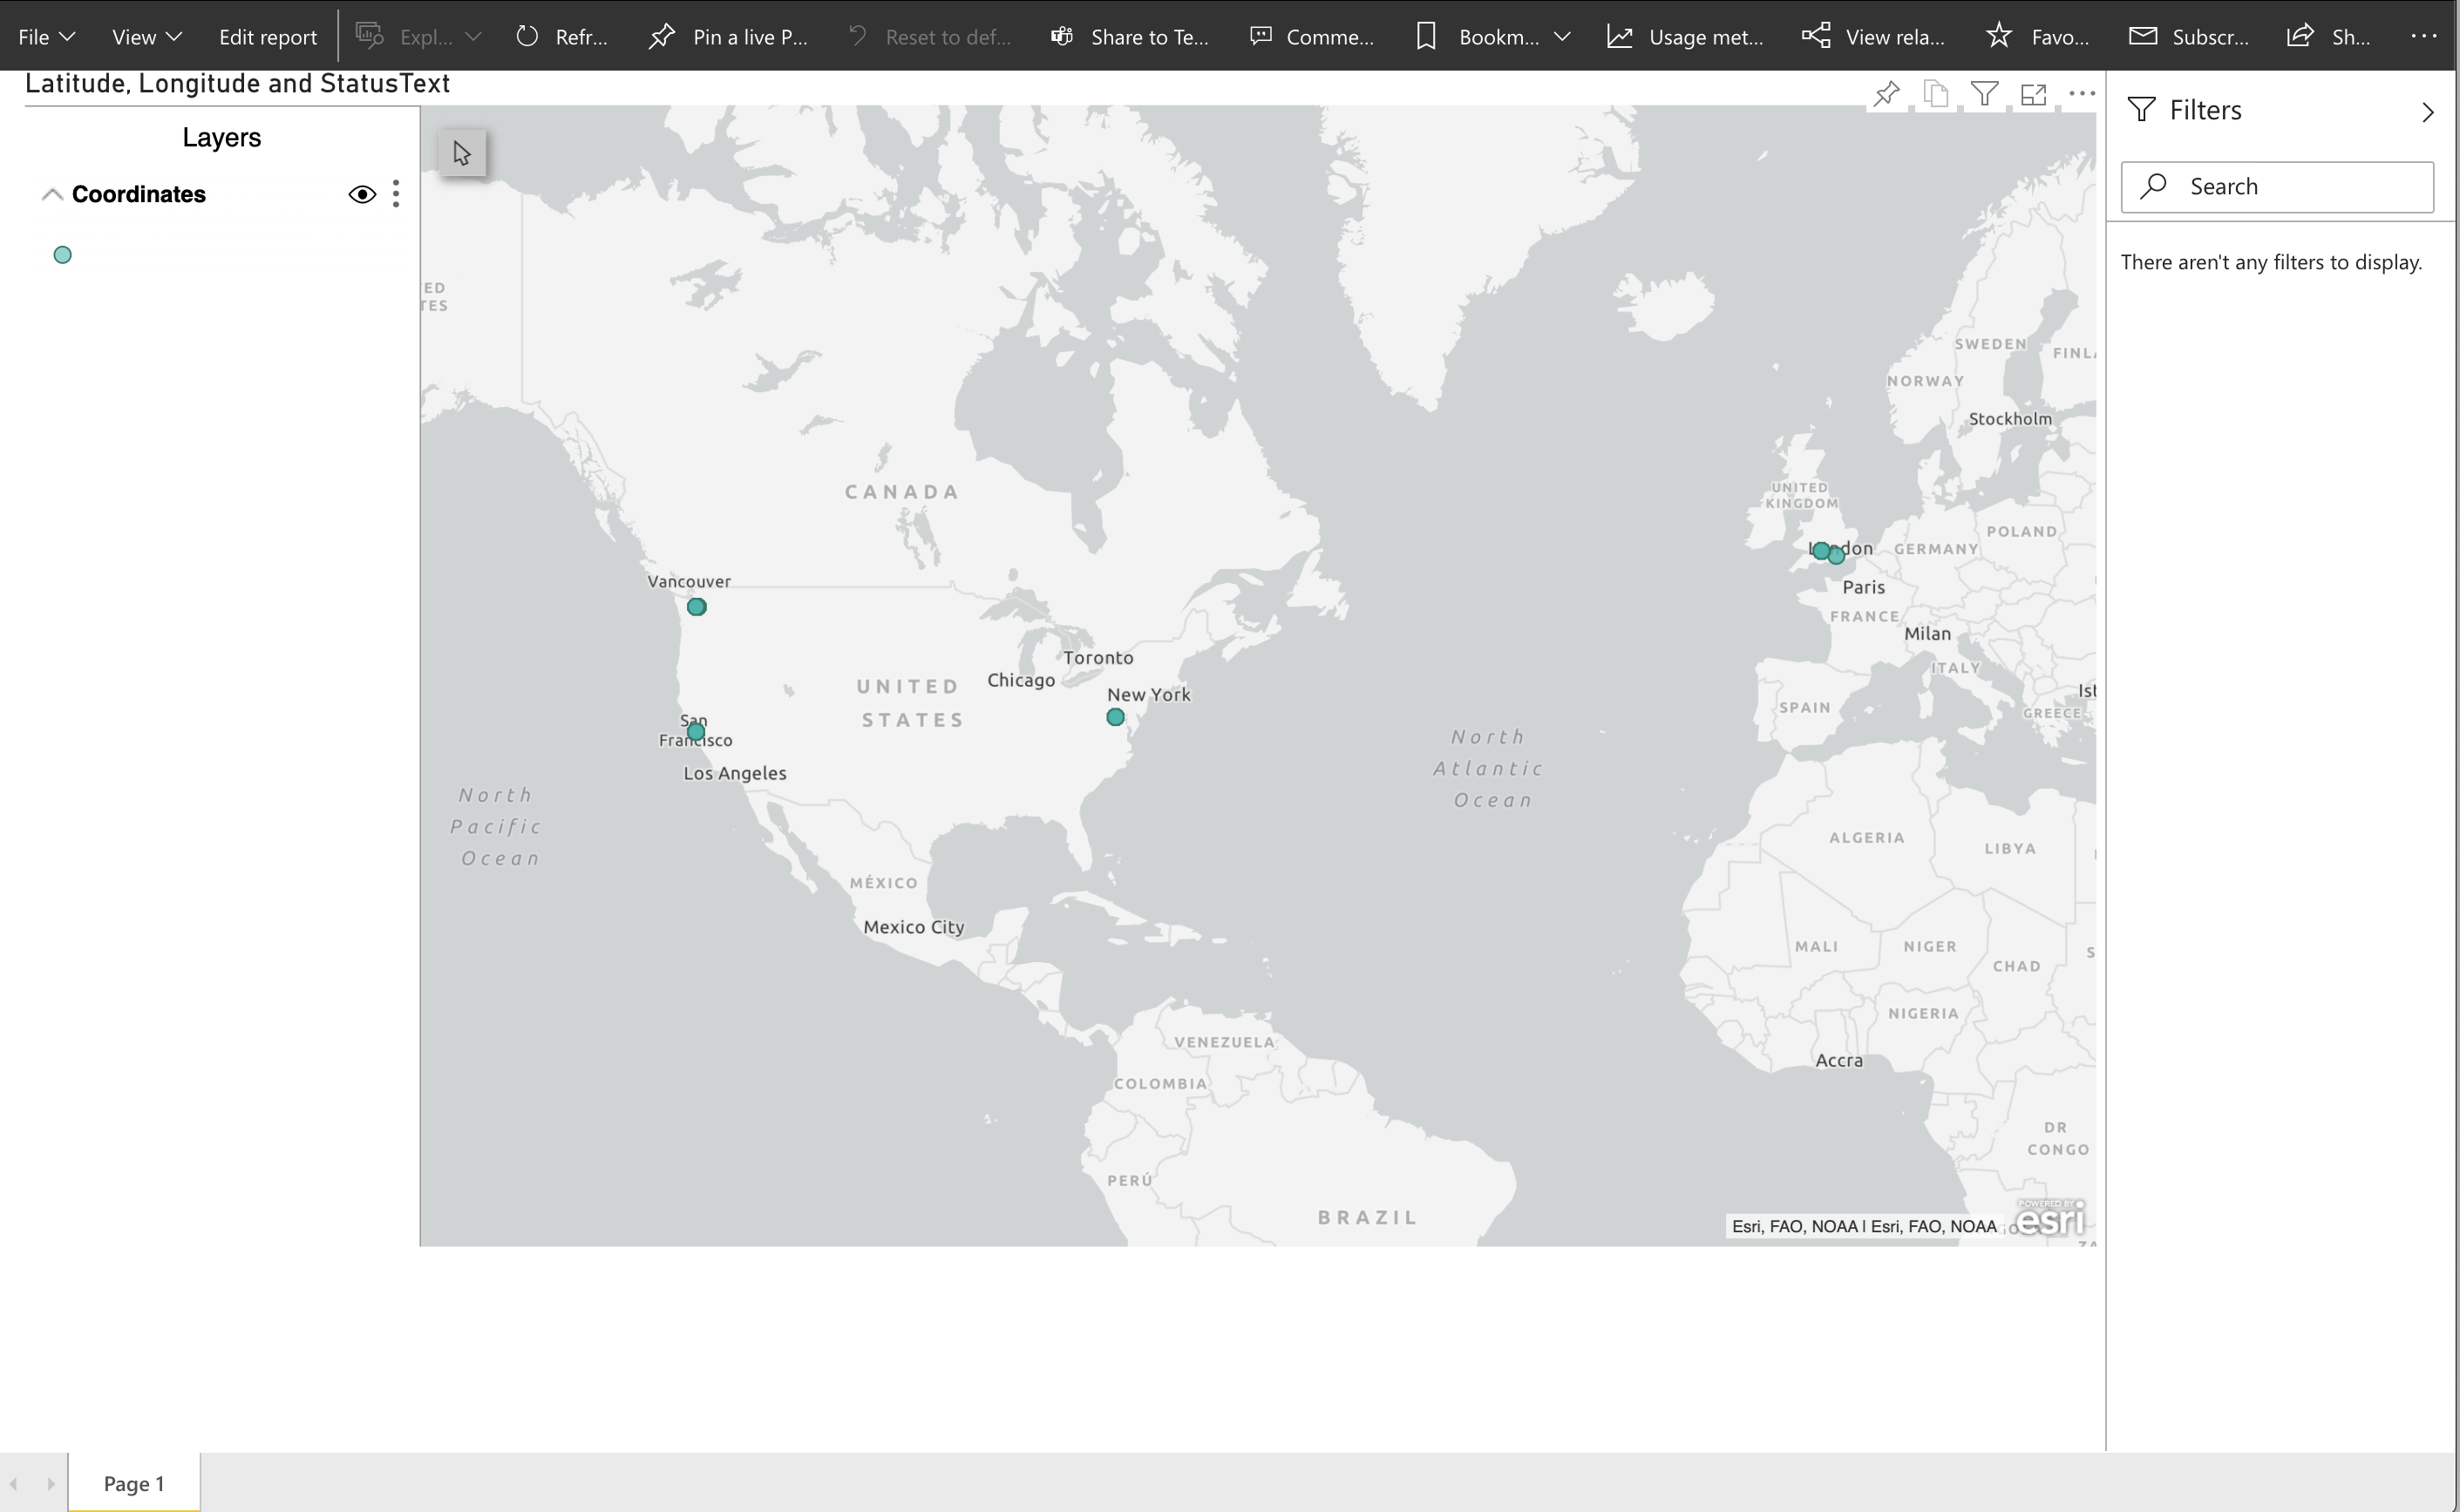The image size is (2460, 1512).
Task: Open the map visual's more options ellipsis
Action: point(2082,94)
